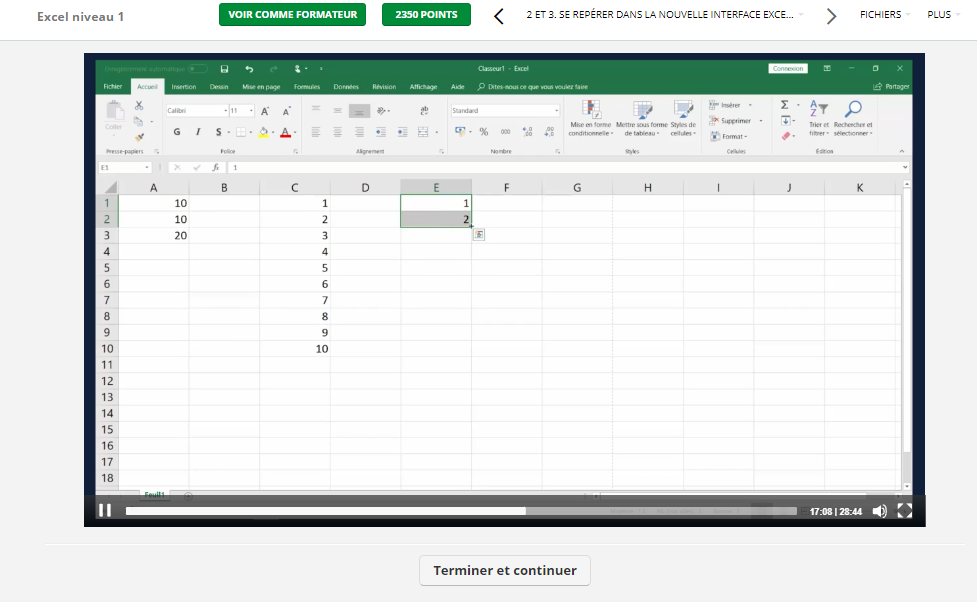Click the cell borders icon
This screenshot has height=602, width=977.
pos(241,131)
